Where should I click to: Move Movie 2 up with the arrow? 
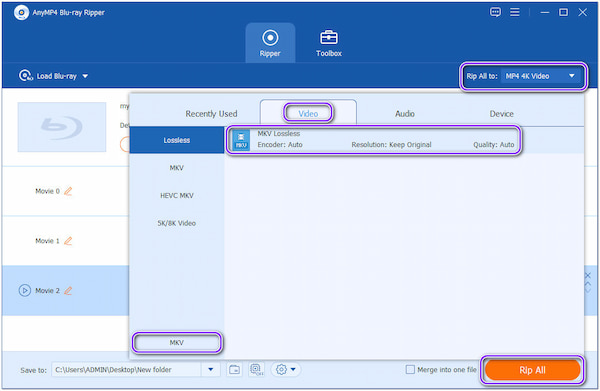pos(588,283)
